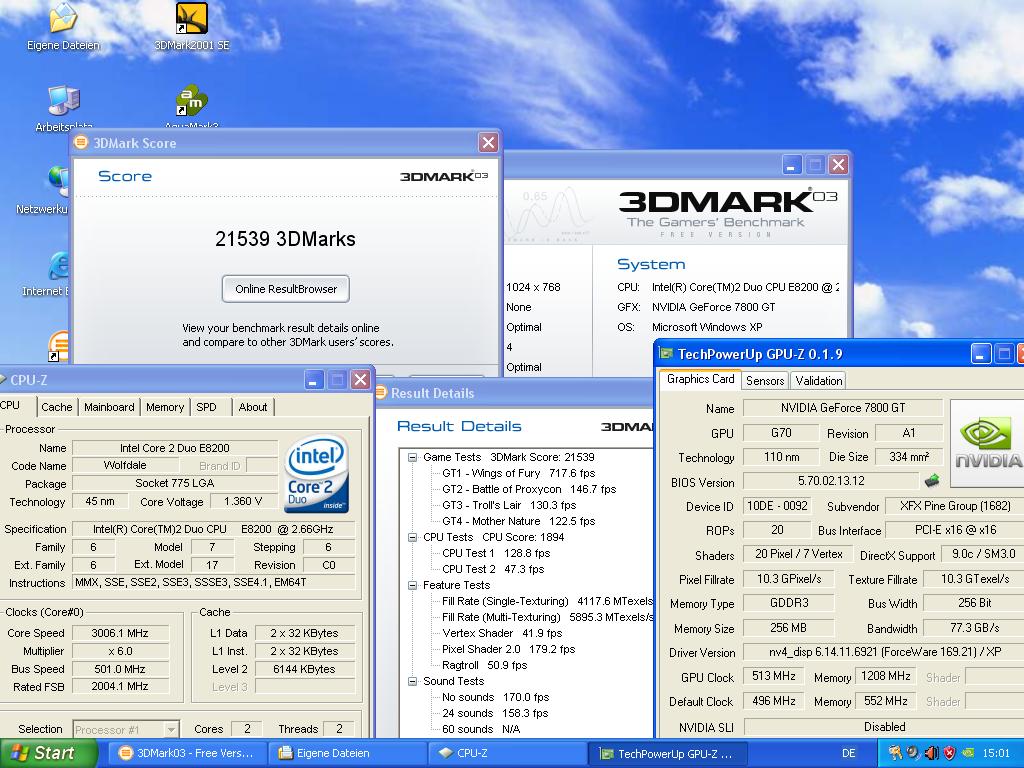Select GT3 - Troll's Lair result row
Image resolution: width=1024 pixels, height=768 pixels.
click(x=509, y=505)
